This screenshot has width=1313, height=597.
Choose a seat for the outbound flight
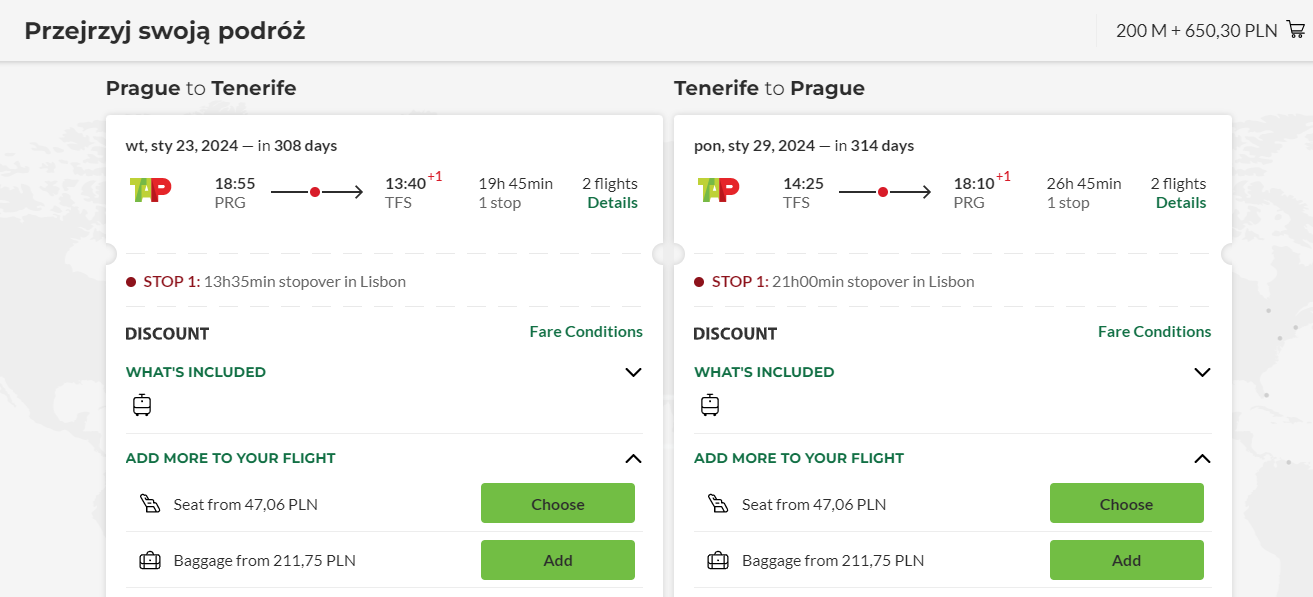pyautogui.click(x=558, y=503)
